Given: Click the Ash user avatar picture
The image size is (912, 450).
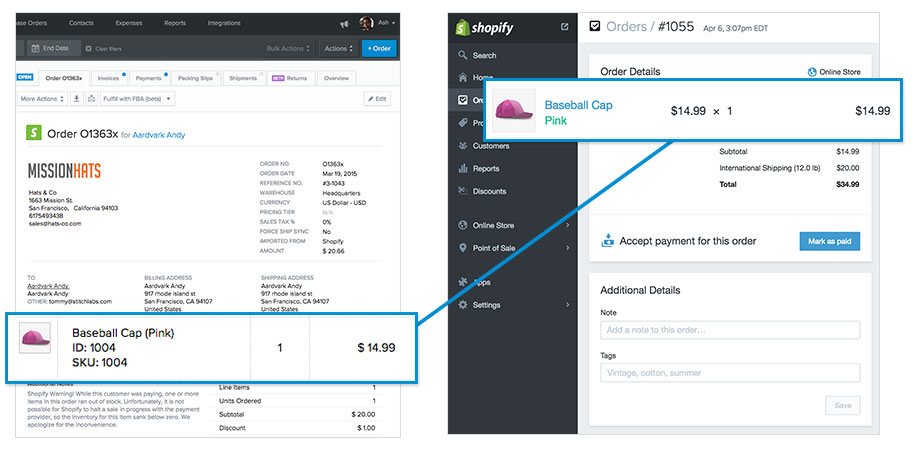Looking at the screenshot, I should point(366,23).
